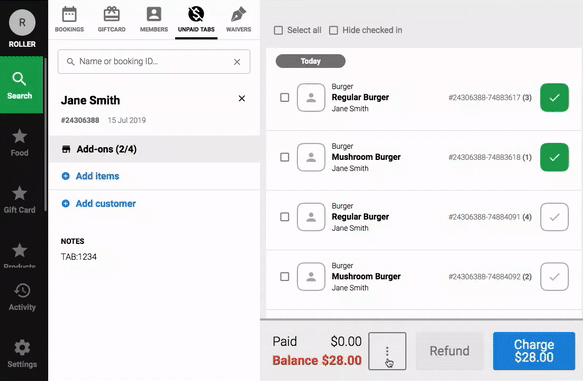Screen dimensions: 583x381
Task: Open the Giftcard tab
Action: tap(112, 19)
